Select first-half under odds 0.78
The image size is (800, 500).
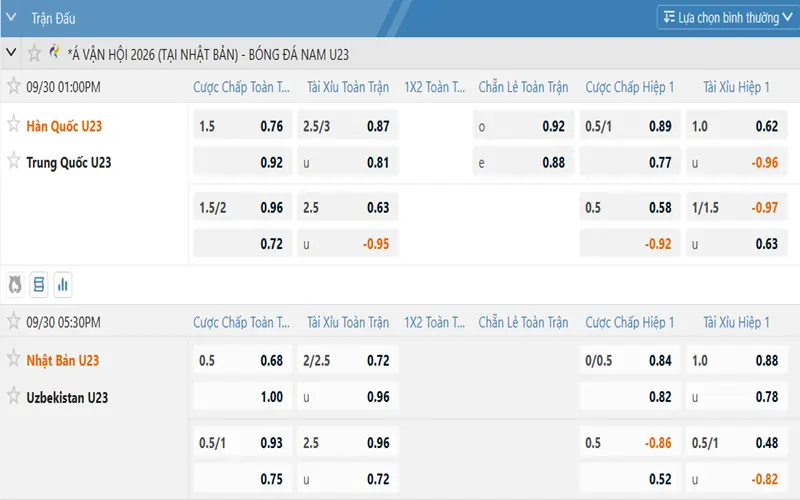click(x=737, y=396)
